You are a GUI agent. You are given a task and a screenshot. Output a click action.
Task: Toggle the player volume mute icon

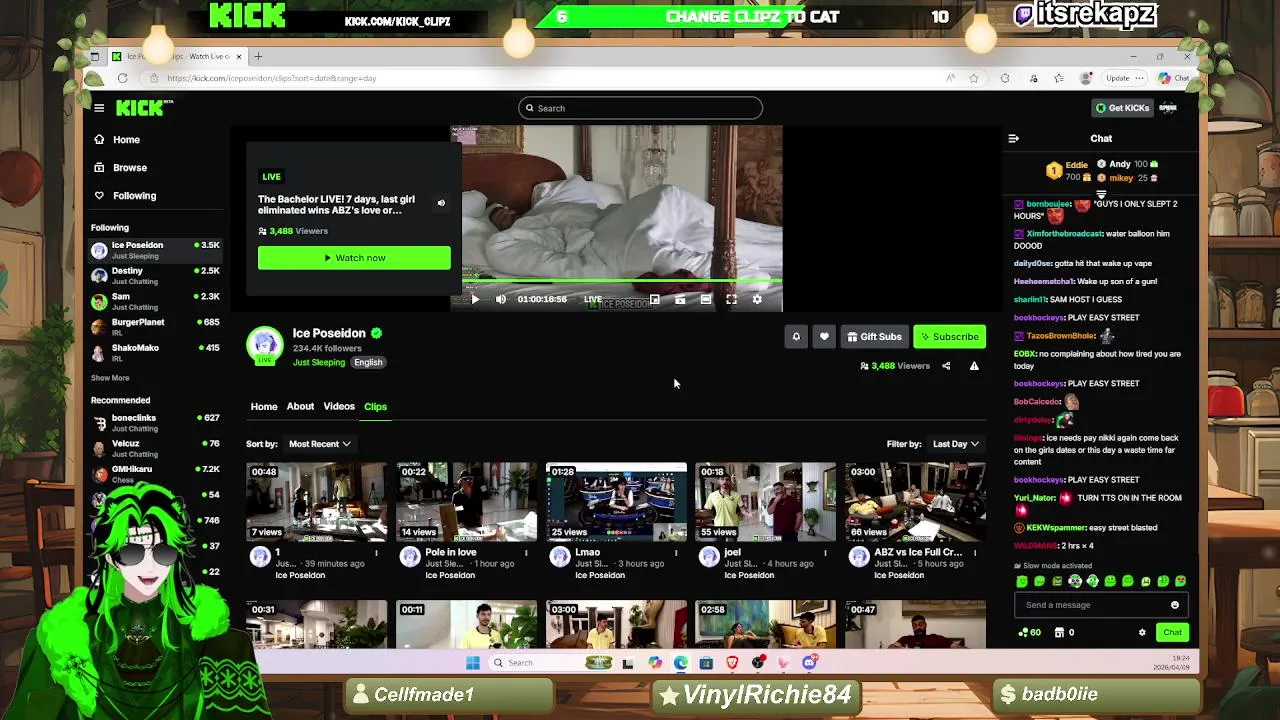[x=501, y=299]
